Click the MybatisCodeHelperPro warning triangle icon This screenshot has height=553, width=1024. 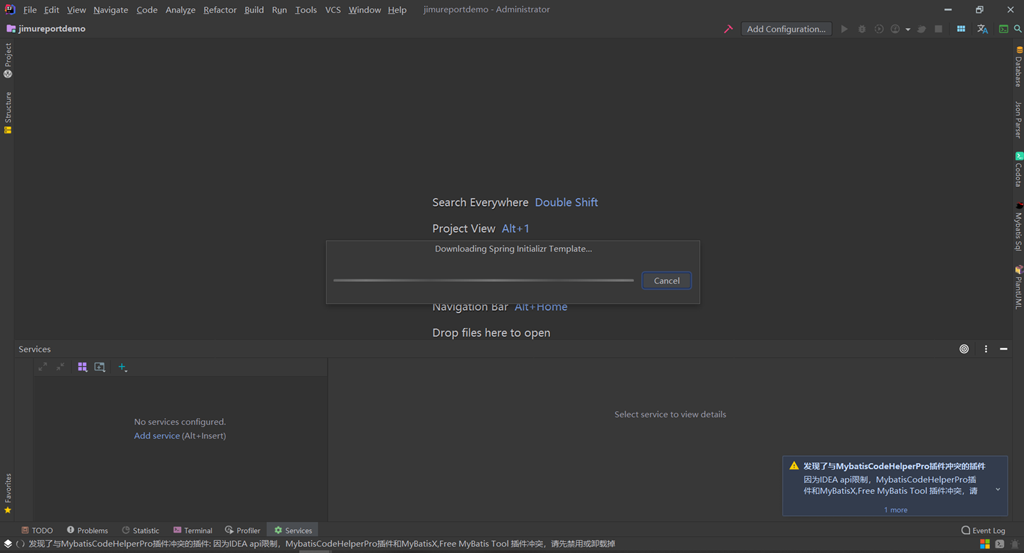pyautogui.click(x=793, y=466)
